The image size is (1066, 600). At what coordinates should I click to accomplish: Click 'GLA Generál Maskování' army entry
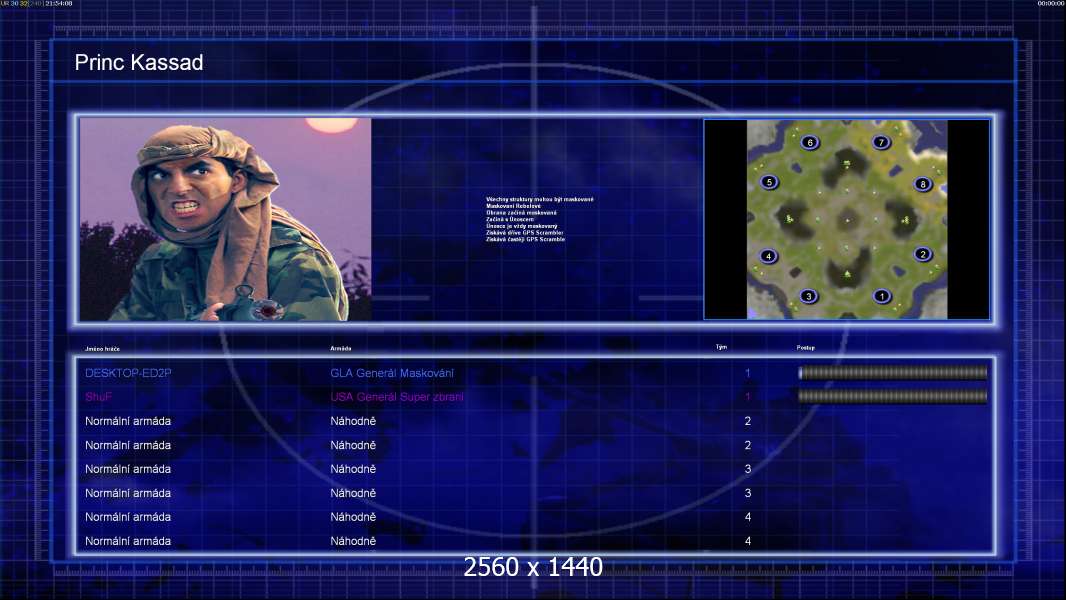coord(392,373)
